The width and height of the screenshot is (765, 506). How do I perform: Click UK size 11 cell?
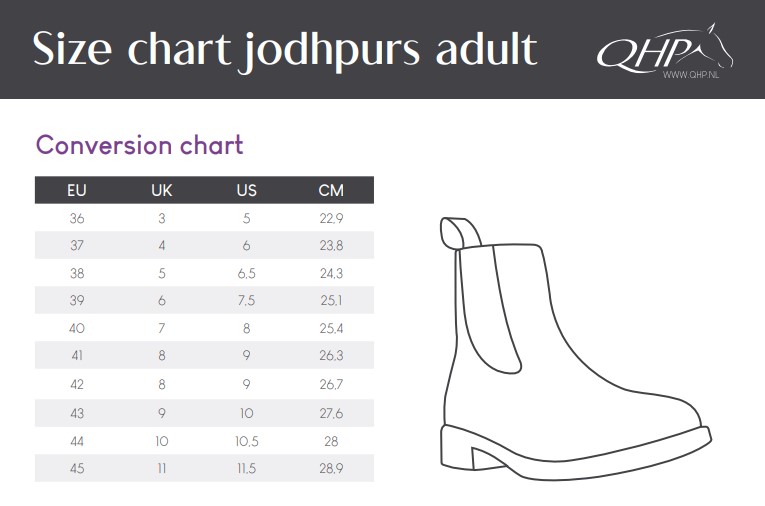tap(161, 468)
